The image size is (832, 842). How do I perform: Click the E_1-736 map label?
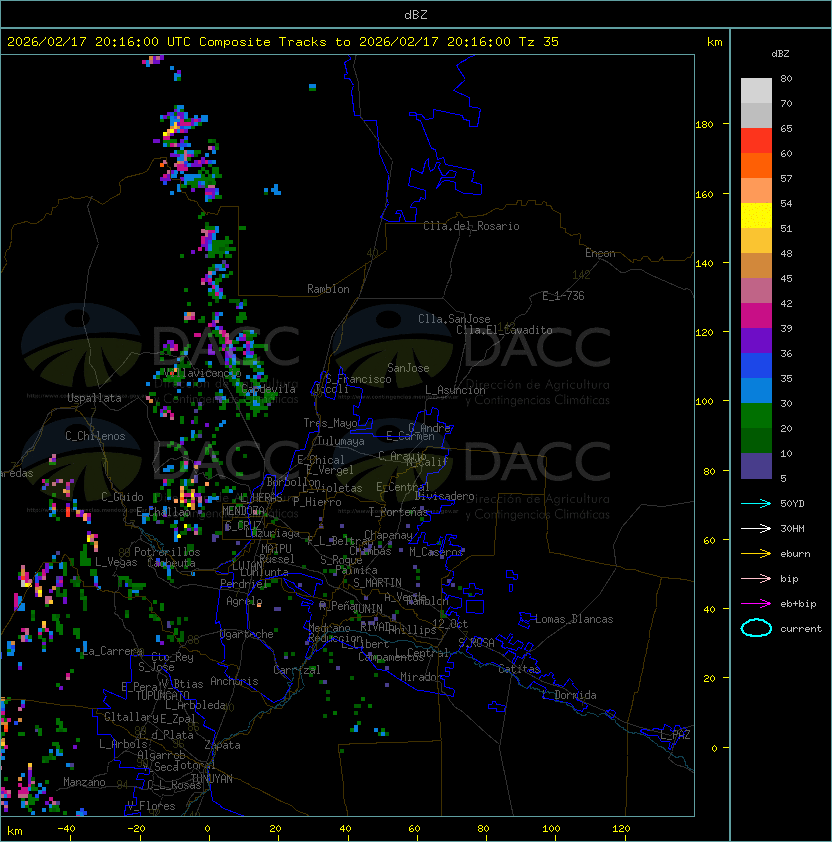(563, 296)
